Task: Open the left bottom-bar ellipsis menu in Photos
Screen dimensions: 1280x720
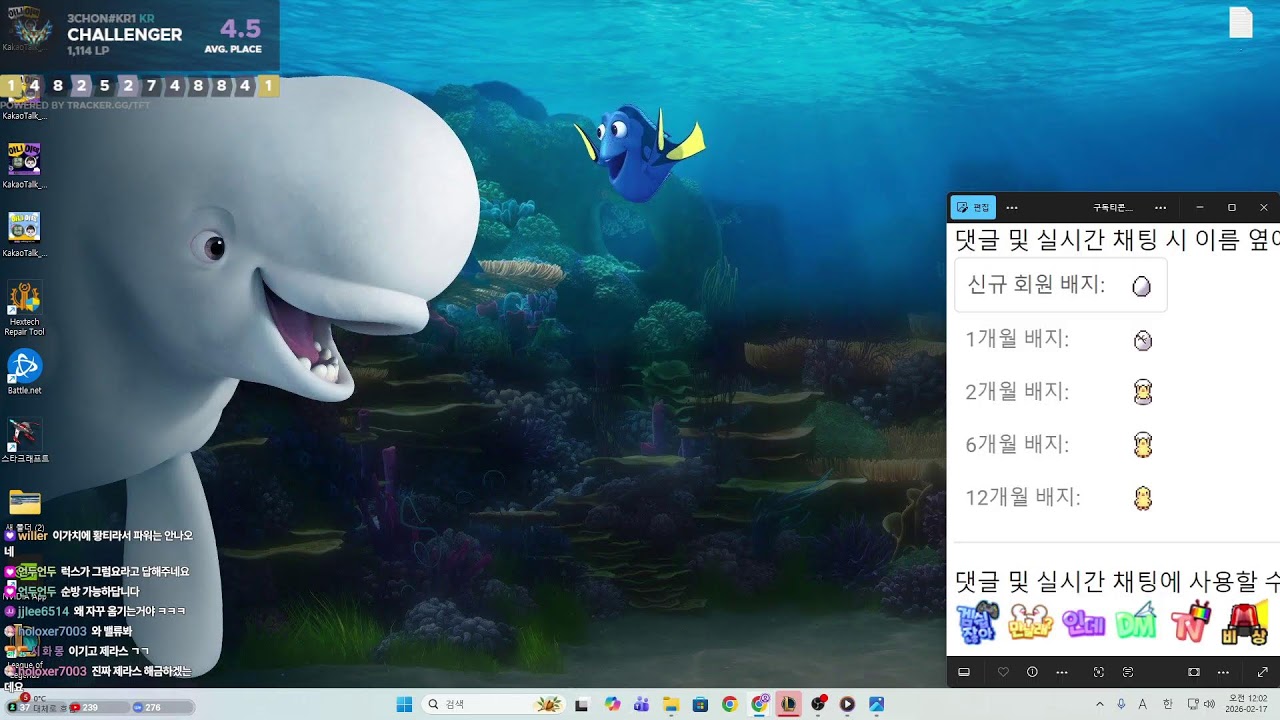Action: click(x=1061, y=672)
